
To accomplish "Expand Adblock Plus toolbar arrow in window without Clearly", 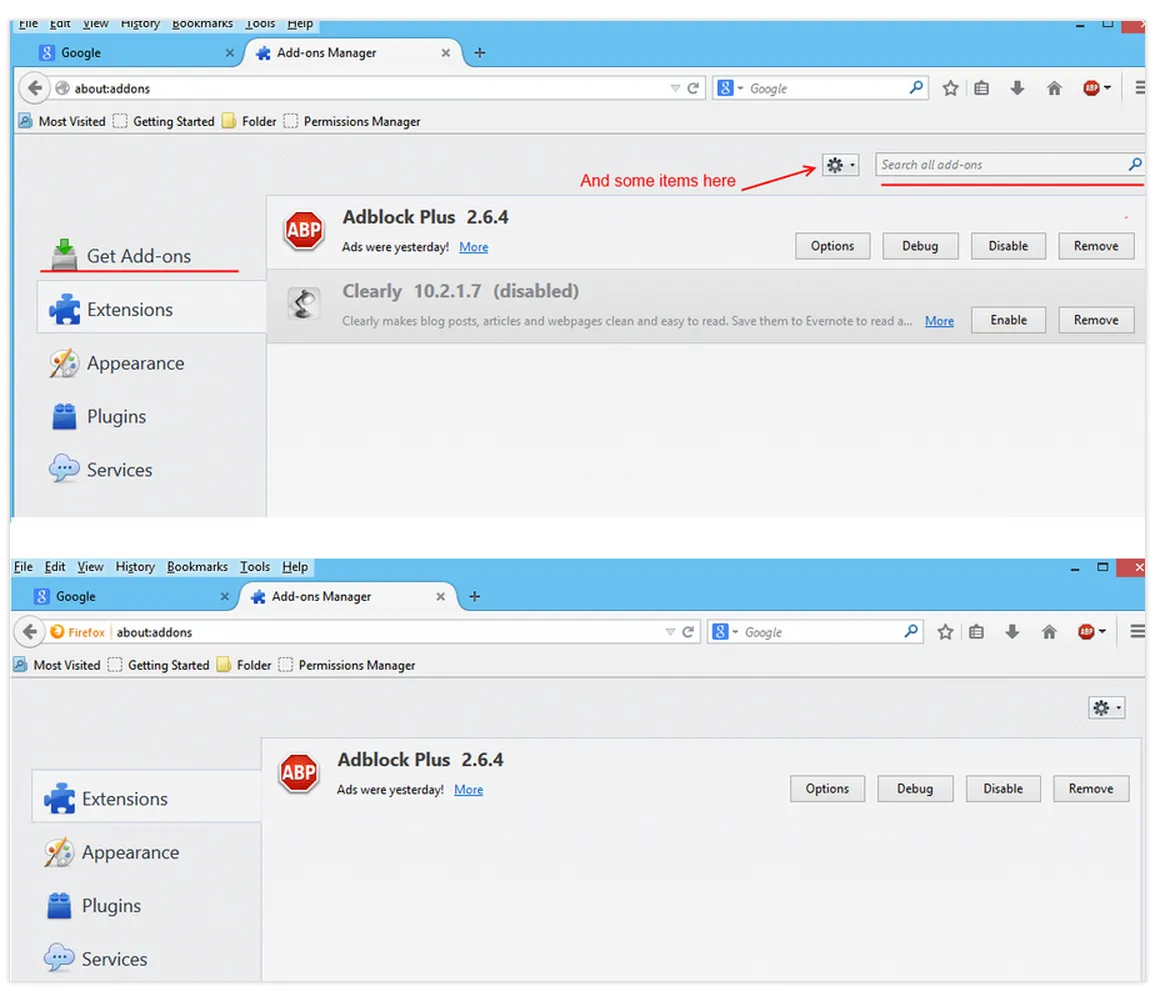I will [1102, 632].
